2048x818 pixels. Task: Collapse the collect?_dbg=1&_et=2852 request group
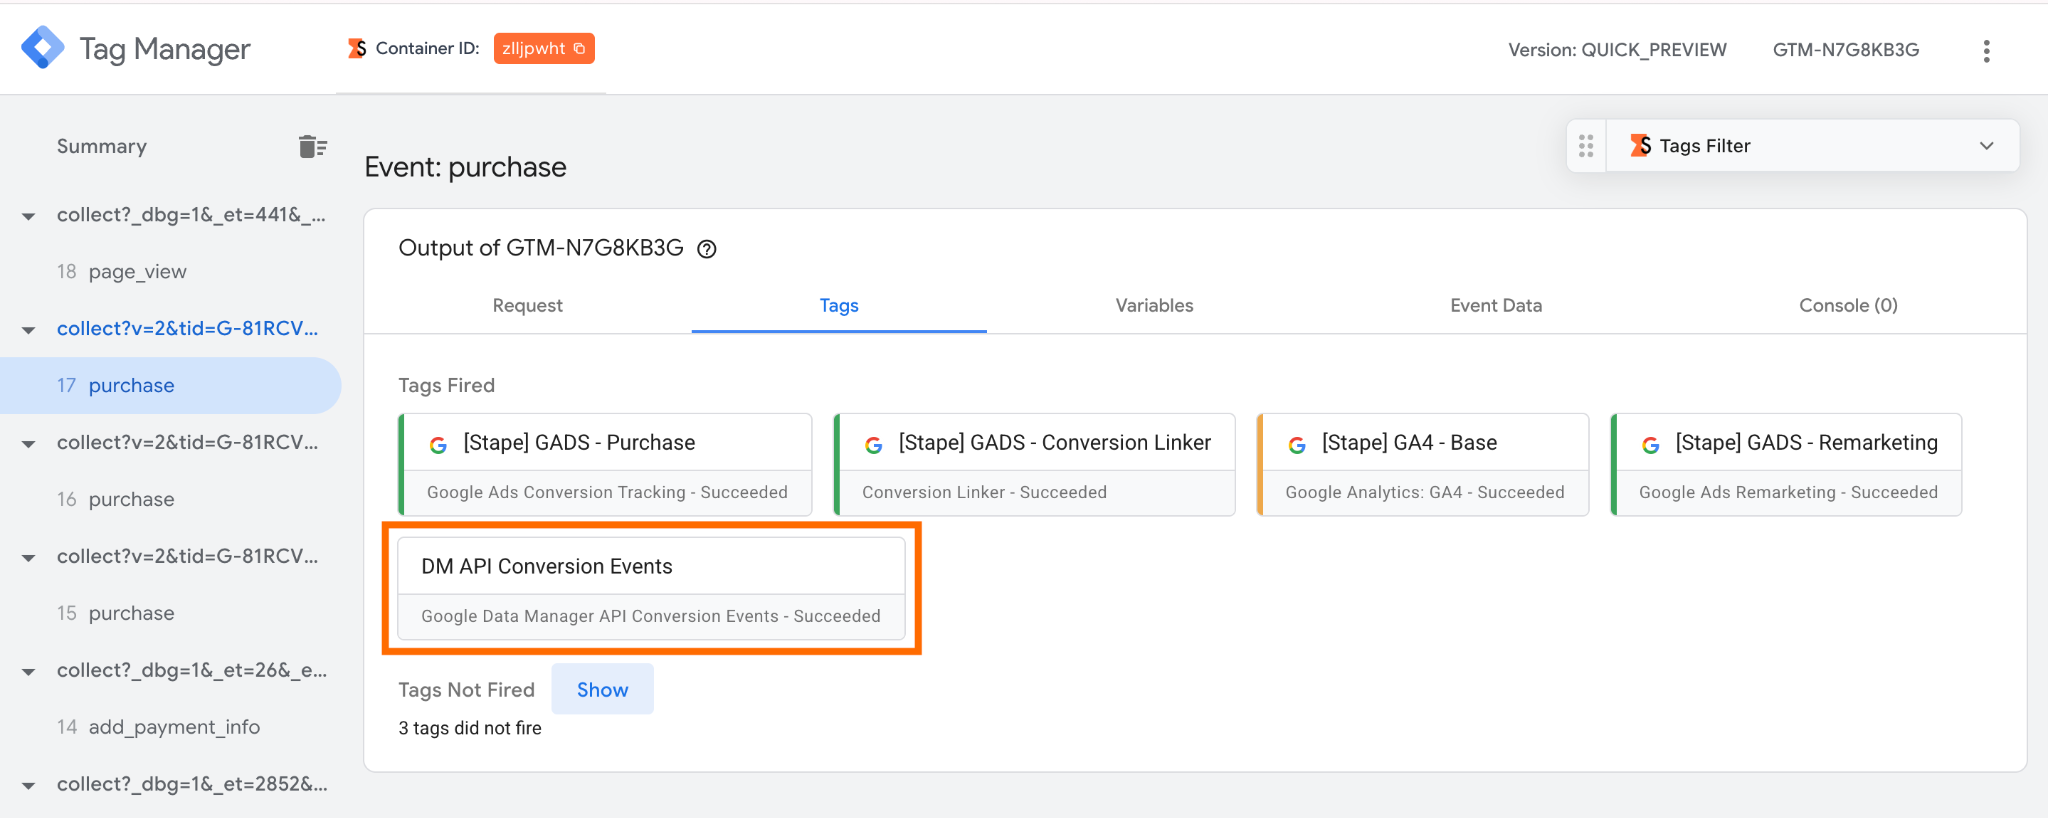pyautogui.click(x=29, y=786)
